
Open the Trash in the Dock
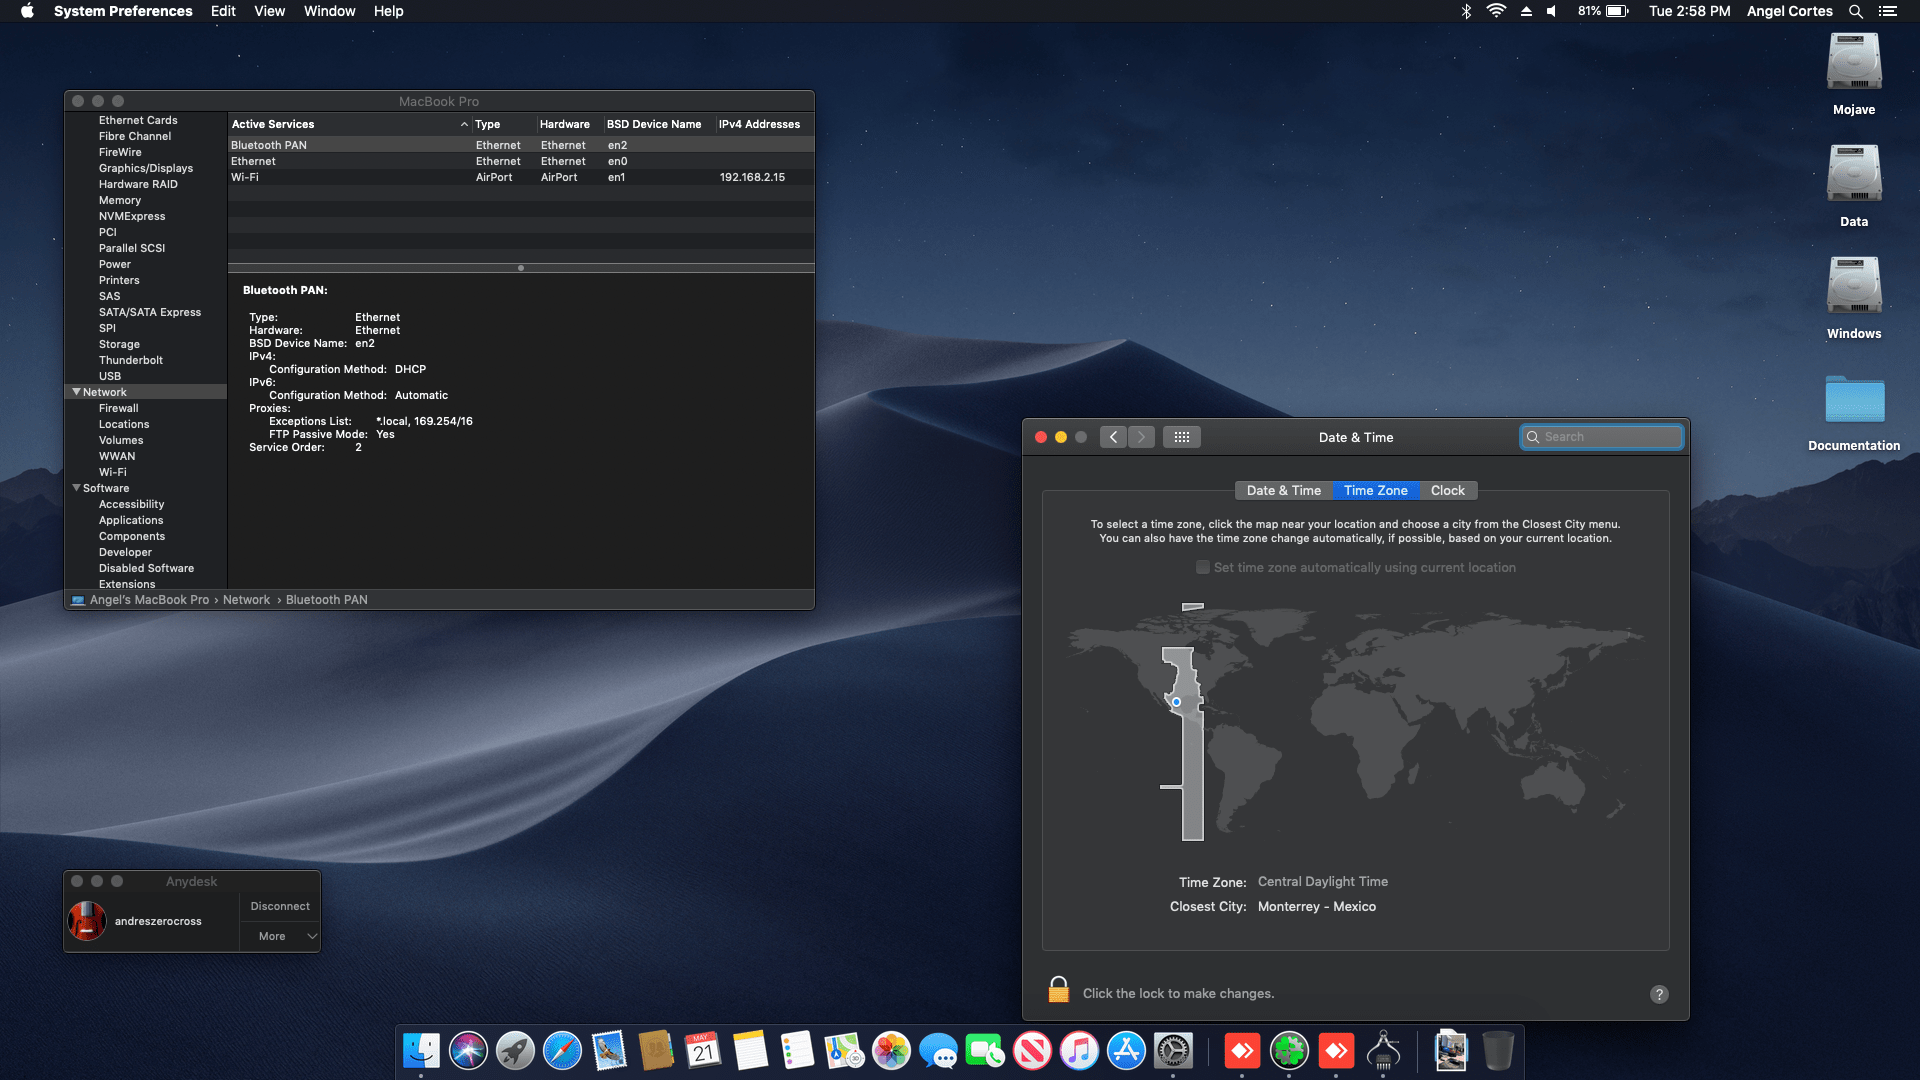pos(1497,1051)
